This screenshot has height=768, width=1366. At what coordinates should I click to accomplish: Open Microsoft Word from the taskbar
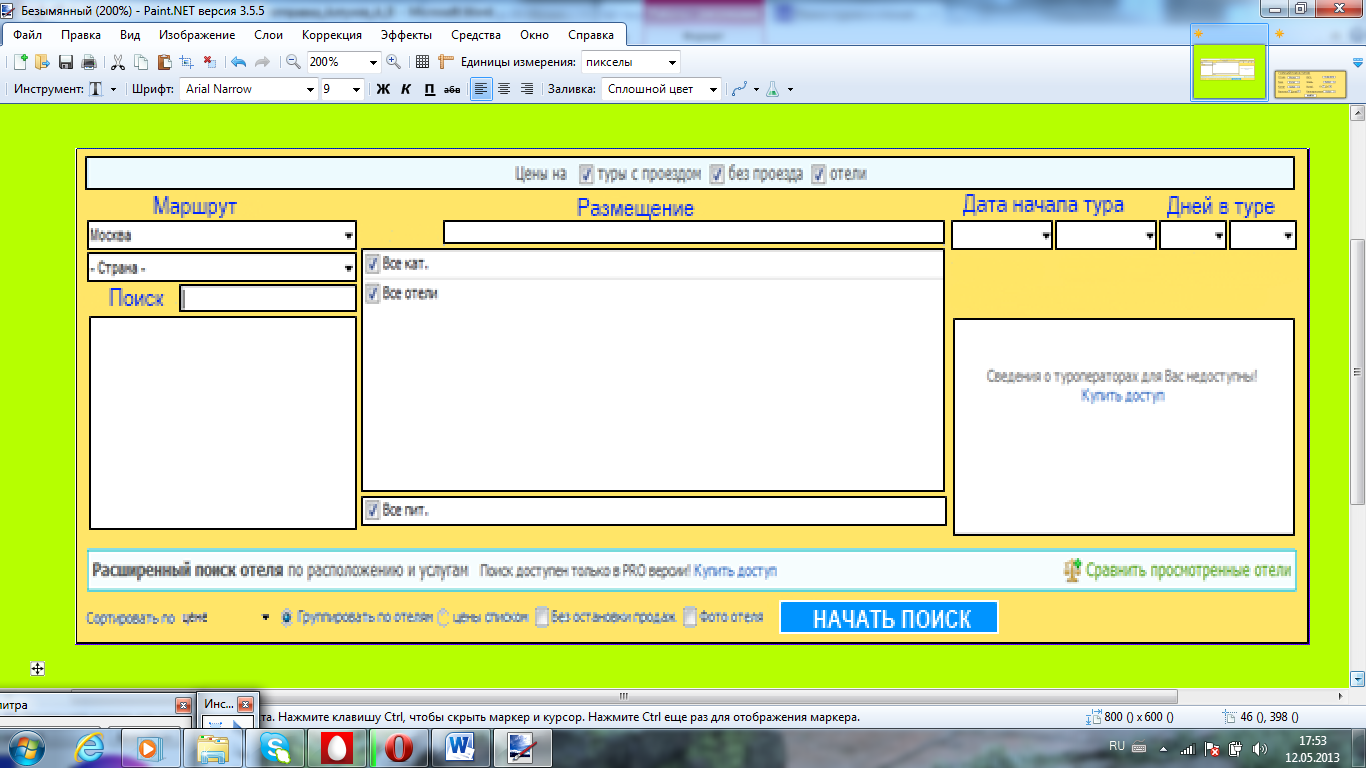pos(459,747)
